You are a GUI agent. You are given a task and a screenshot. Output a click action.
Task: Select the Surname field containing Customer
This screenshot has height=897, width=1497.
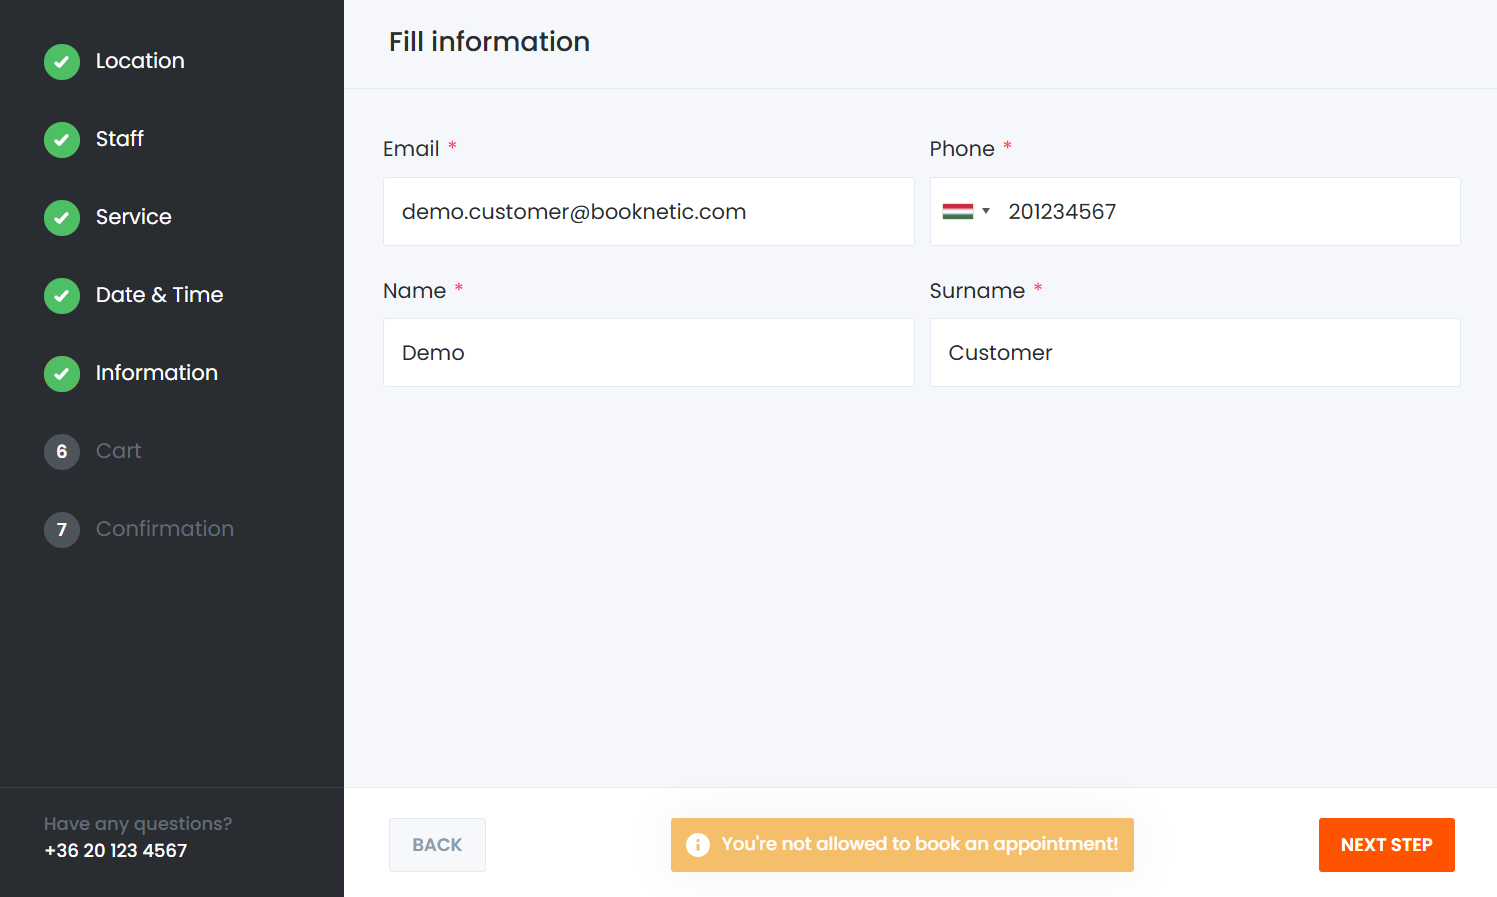click(1195, 353)
